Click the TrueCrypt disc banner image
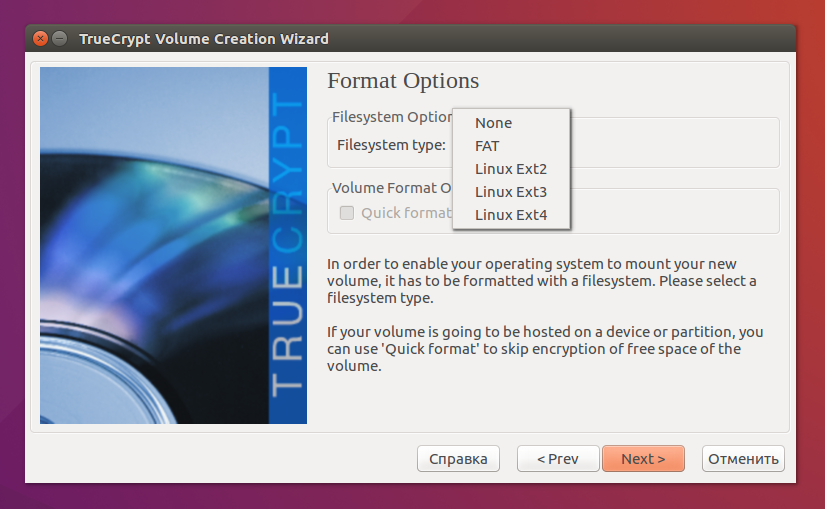The height and width of the screenshot is (509, 825). tap(154, 245)
